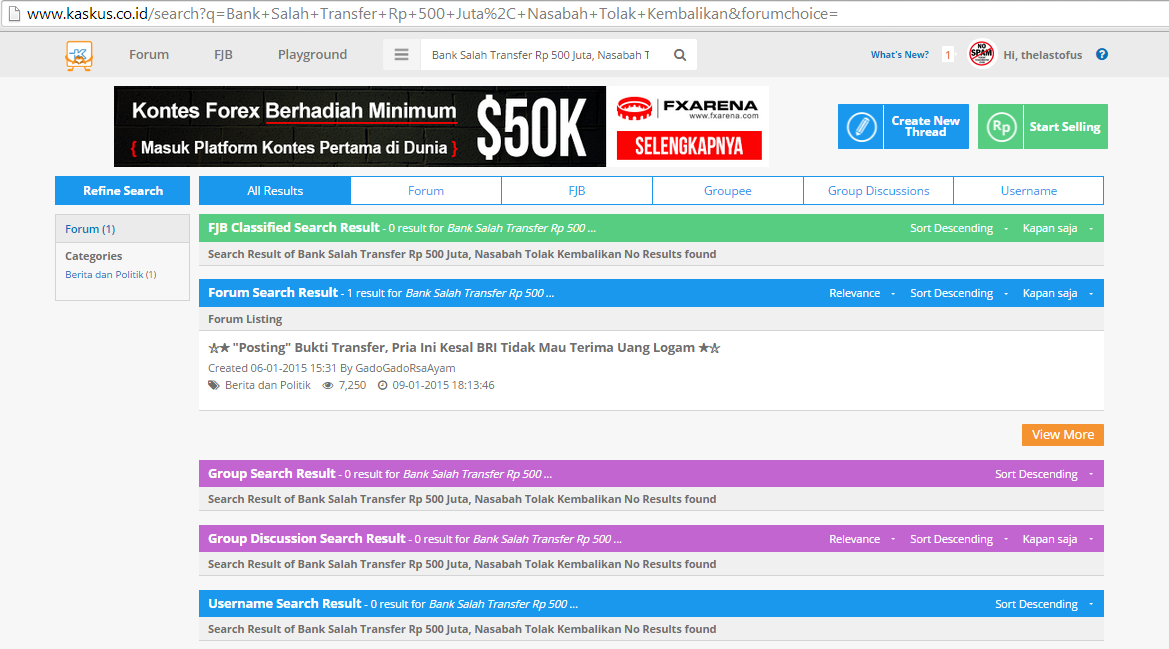Open Sort Descending dropdown in Forum Search Result
The image size is (1169, 649).
[x=958, y=293]
